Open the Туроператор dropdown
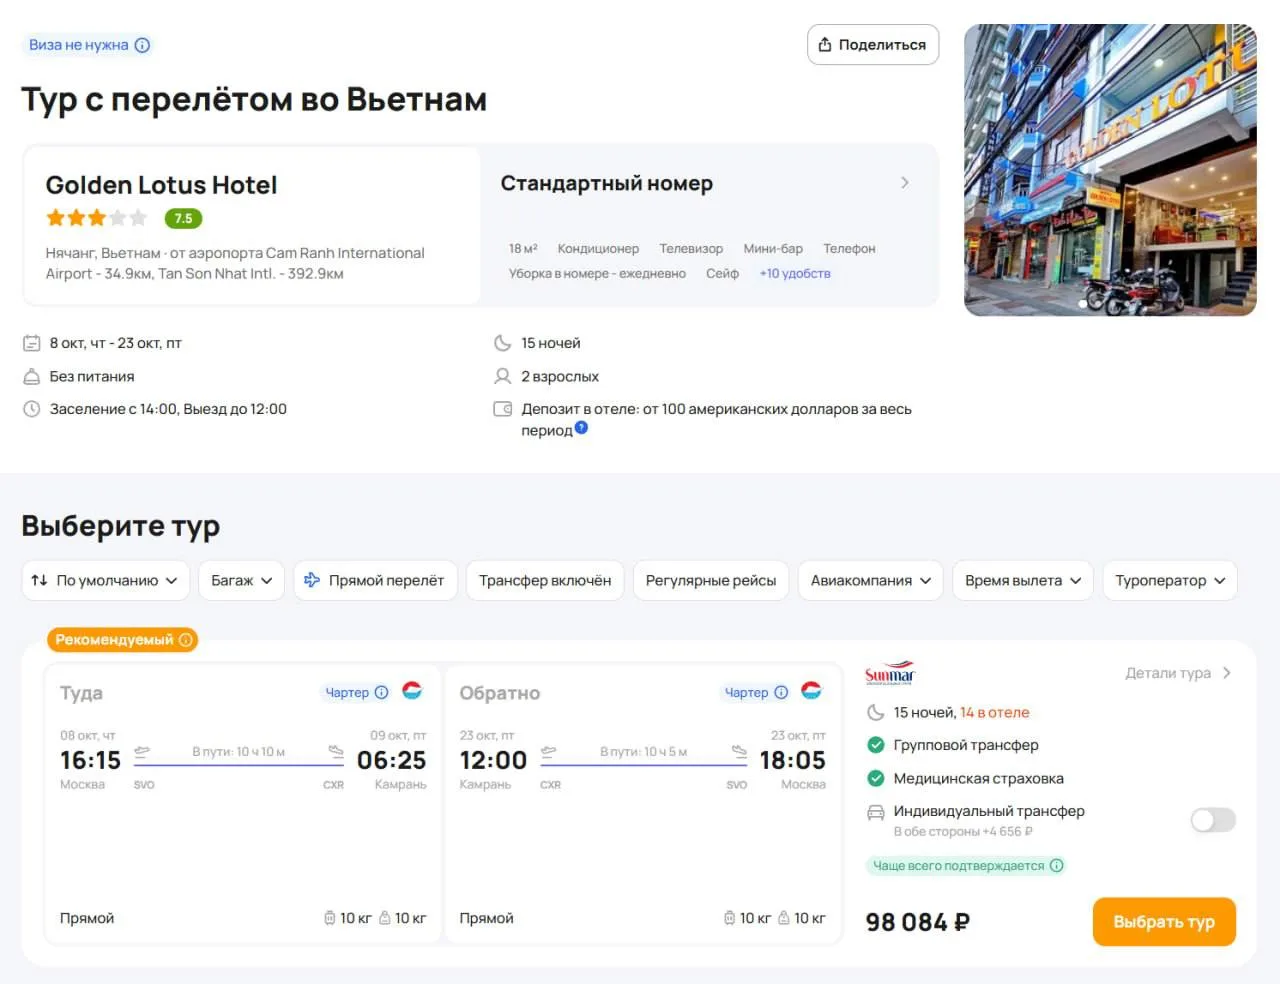 pos(1170,580)
